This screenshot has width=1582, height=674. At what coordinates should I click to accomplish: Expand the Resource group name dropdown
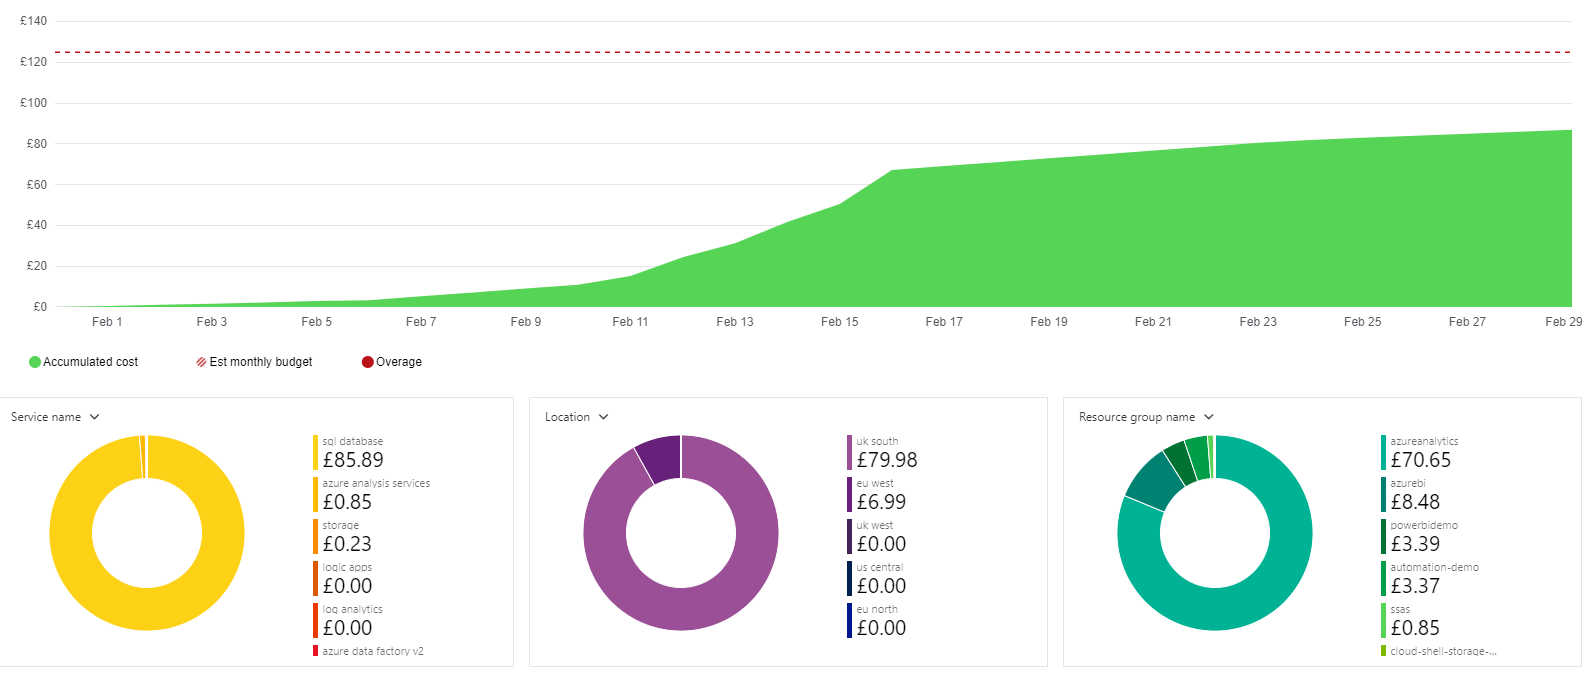tap(1146, 417)
